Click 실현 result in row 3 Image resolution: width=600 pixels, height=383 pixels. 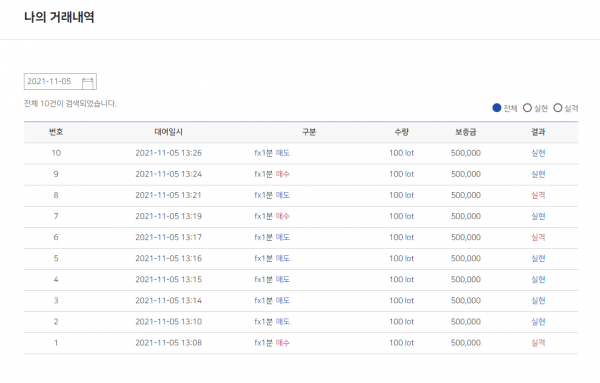click(538, 300)
